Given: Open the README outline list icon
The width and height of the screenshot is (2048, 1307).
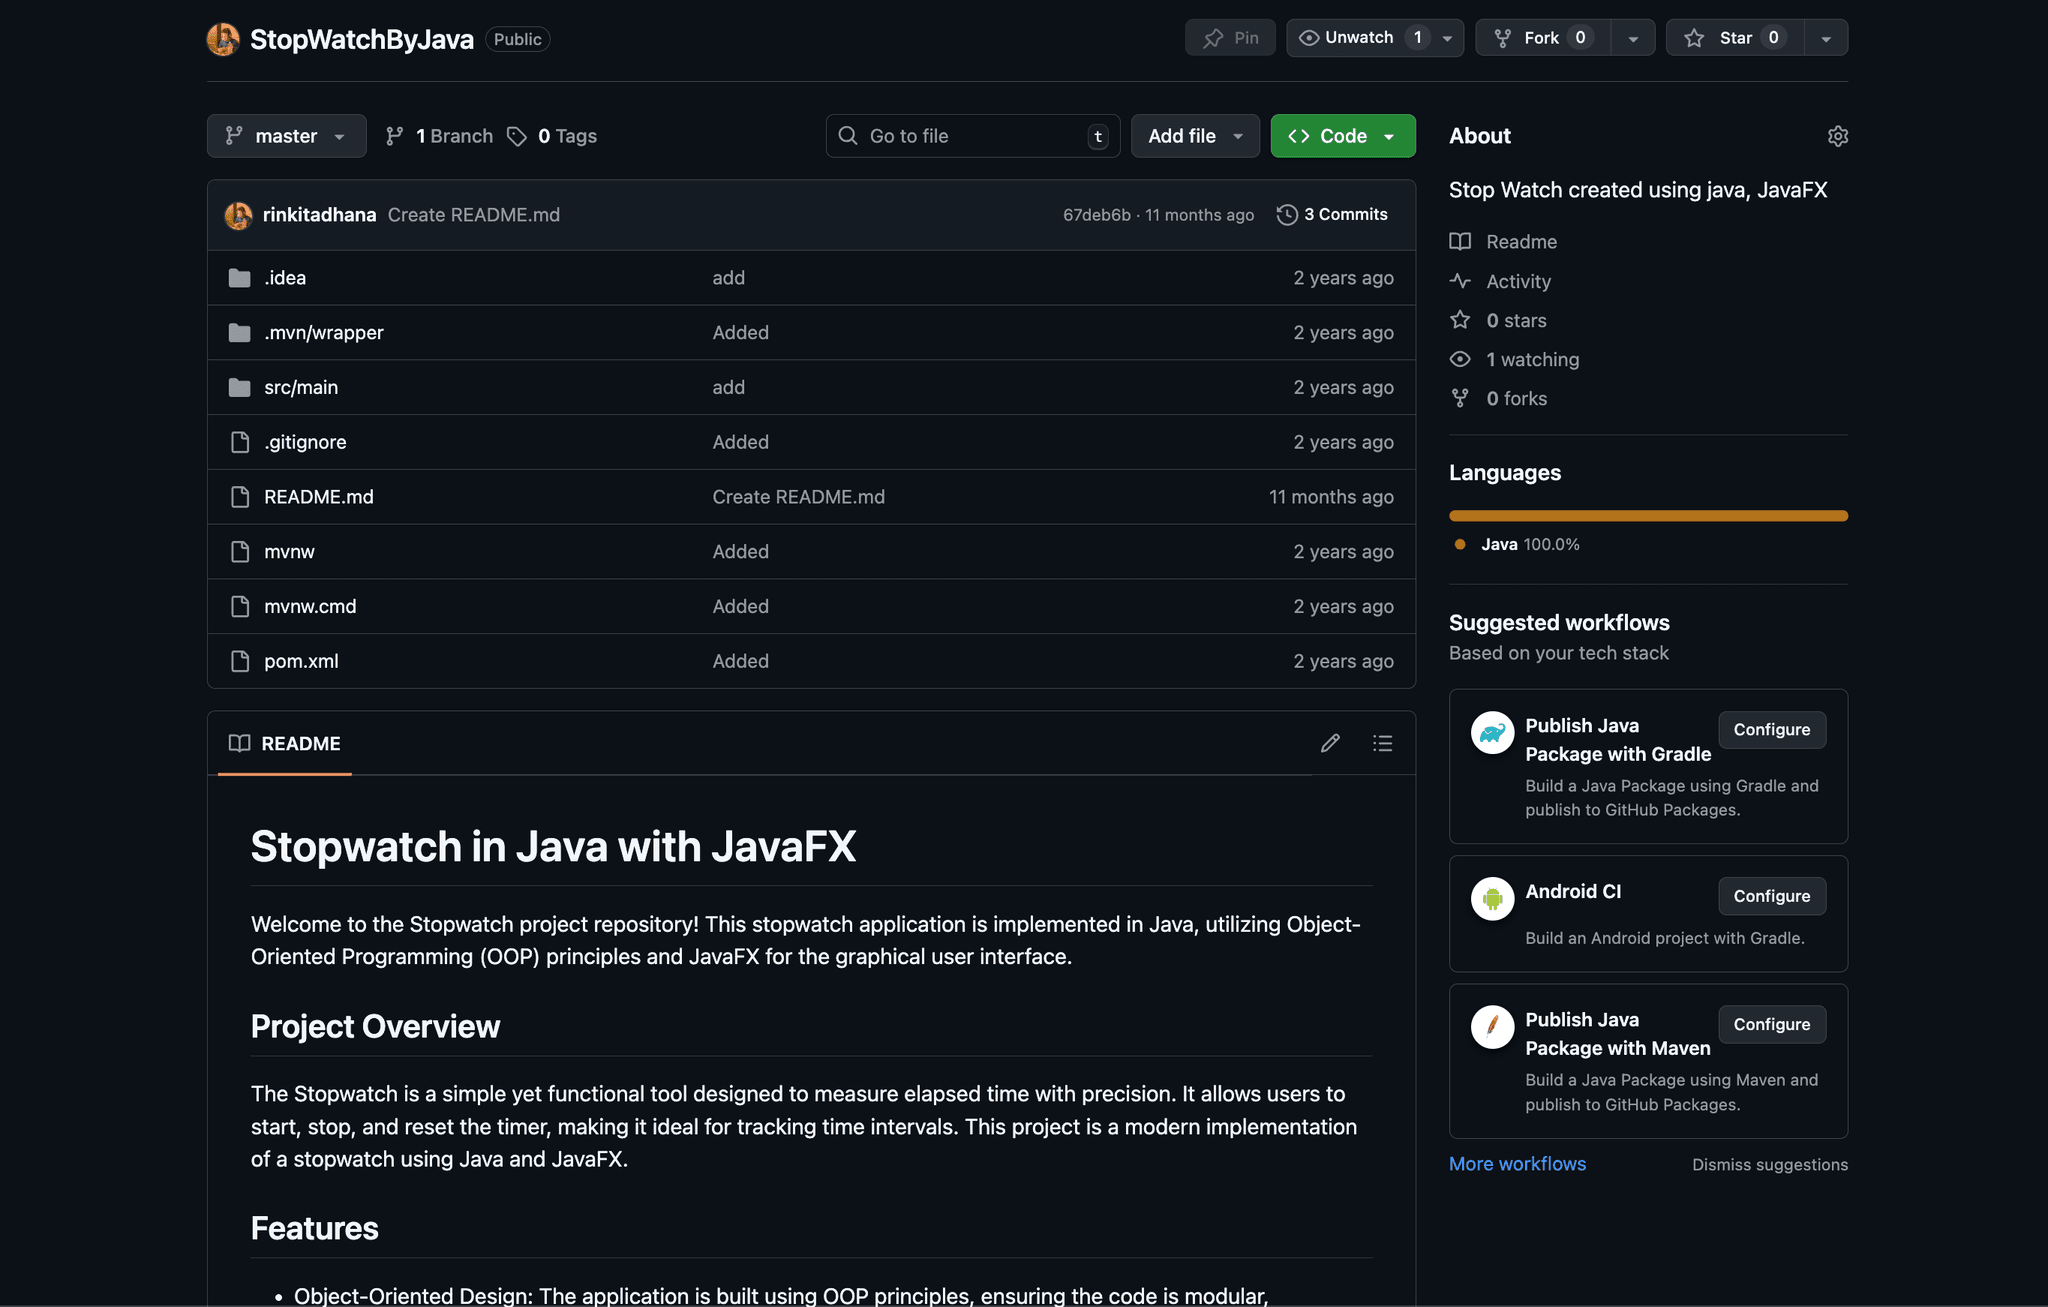Looking at the screenshot, I should (x=1382, y=743).
